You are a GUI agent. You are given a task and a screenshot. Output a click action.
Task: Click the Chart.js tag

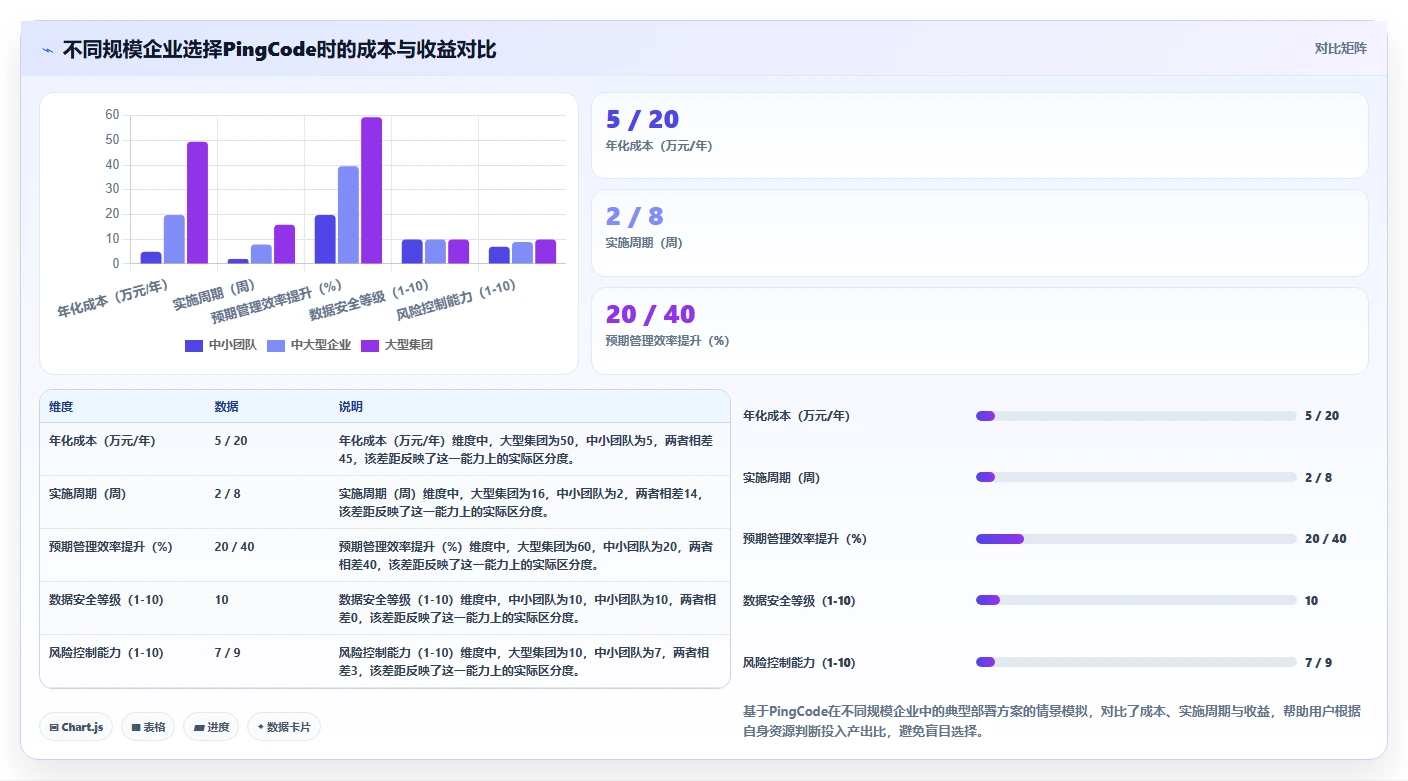pos(76,727)
